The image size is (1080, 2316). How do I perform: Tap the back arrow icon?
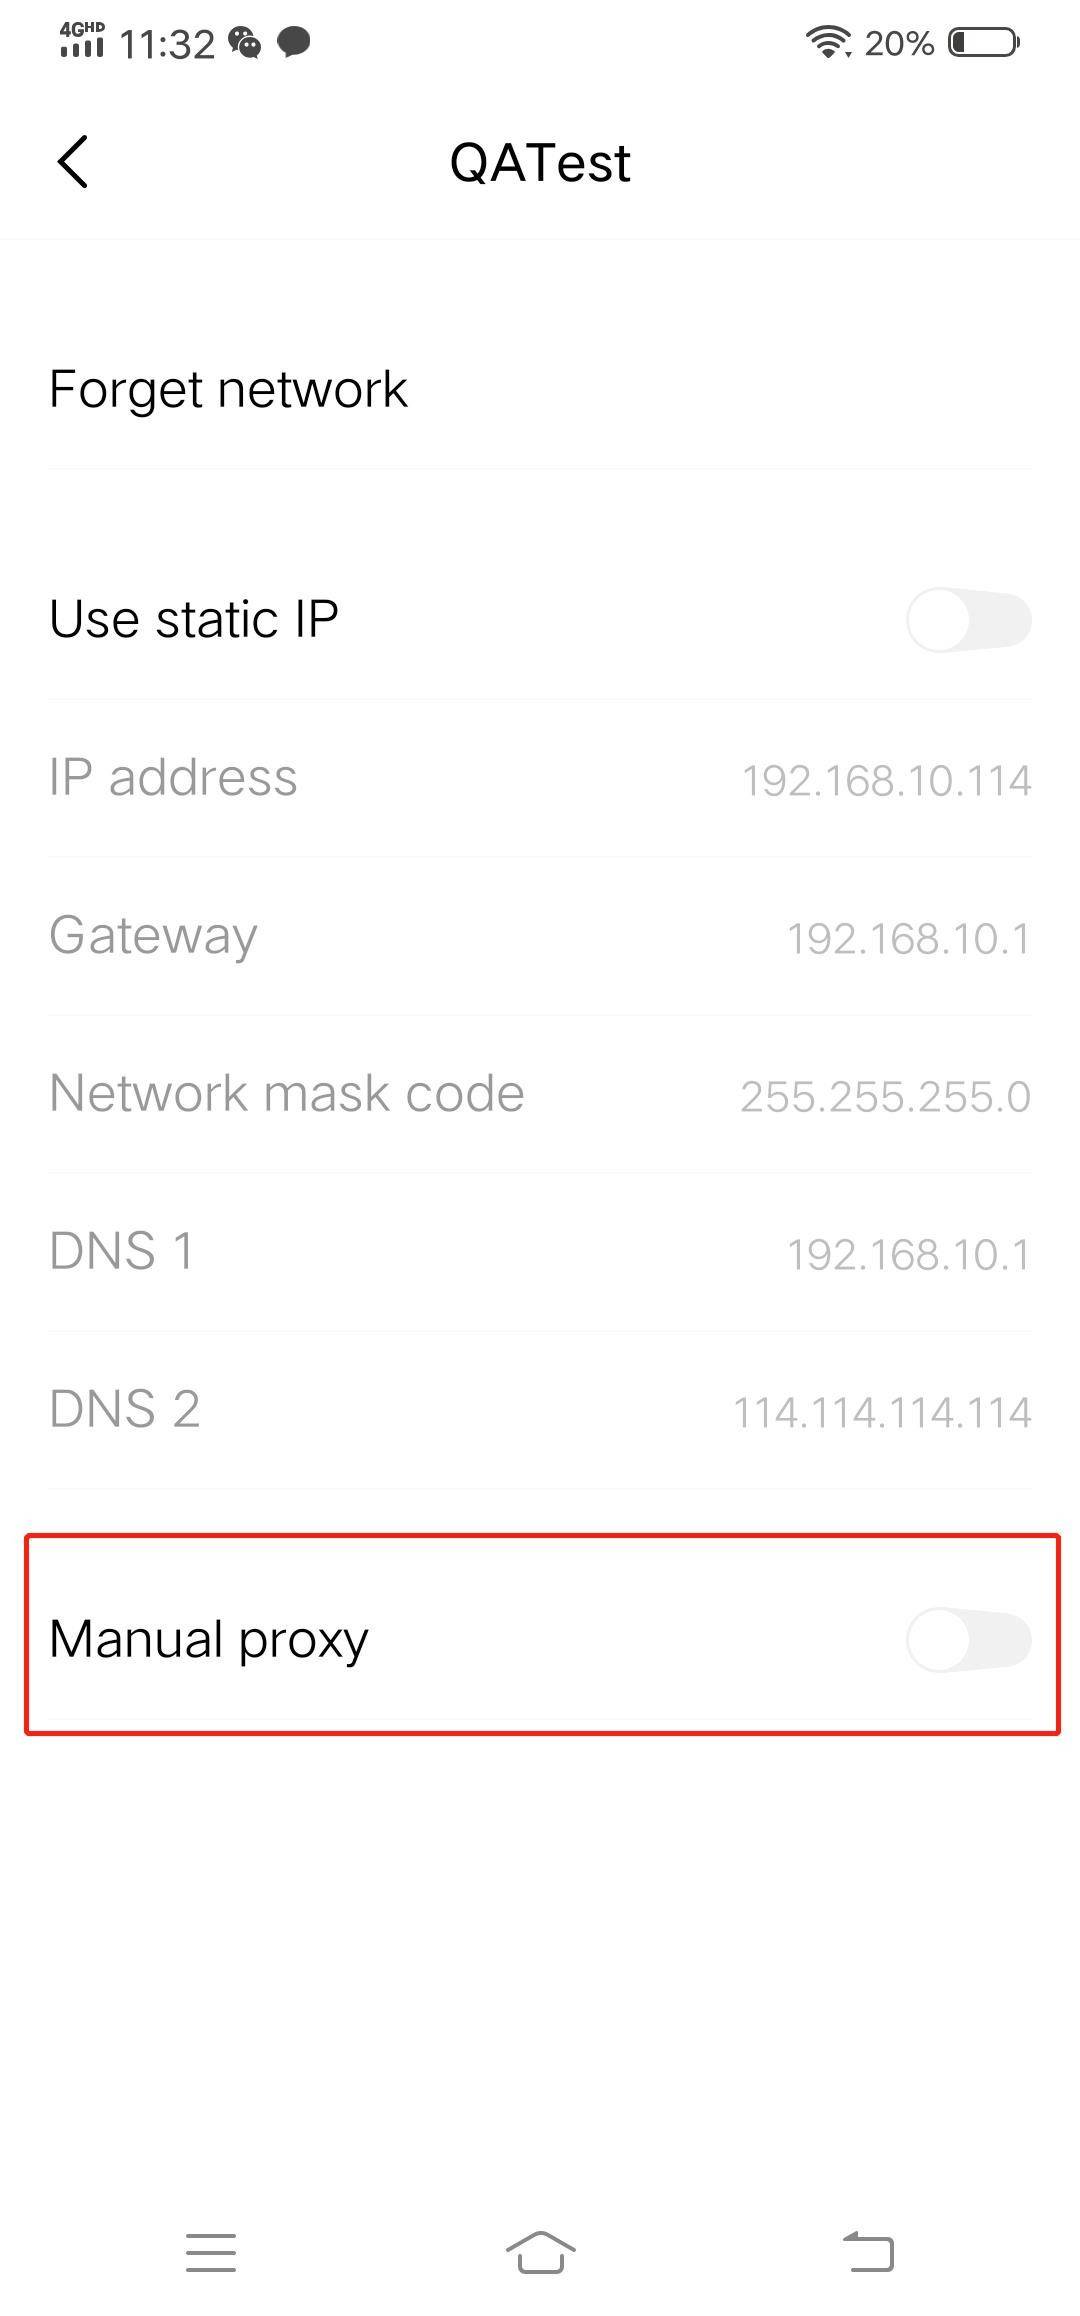point(73,162)
